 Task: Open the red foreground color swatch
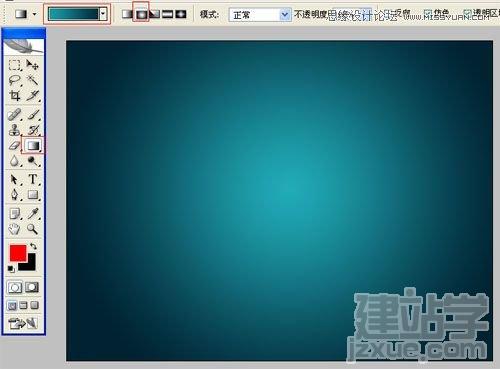pyautogui.click(x=18, y=253)
